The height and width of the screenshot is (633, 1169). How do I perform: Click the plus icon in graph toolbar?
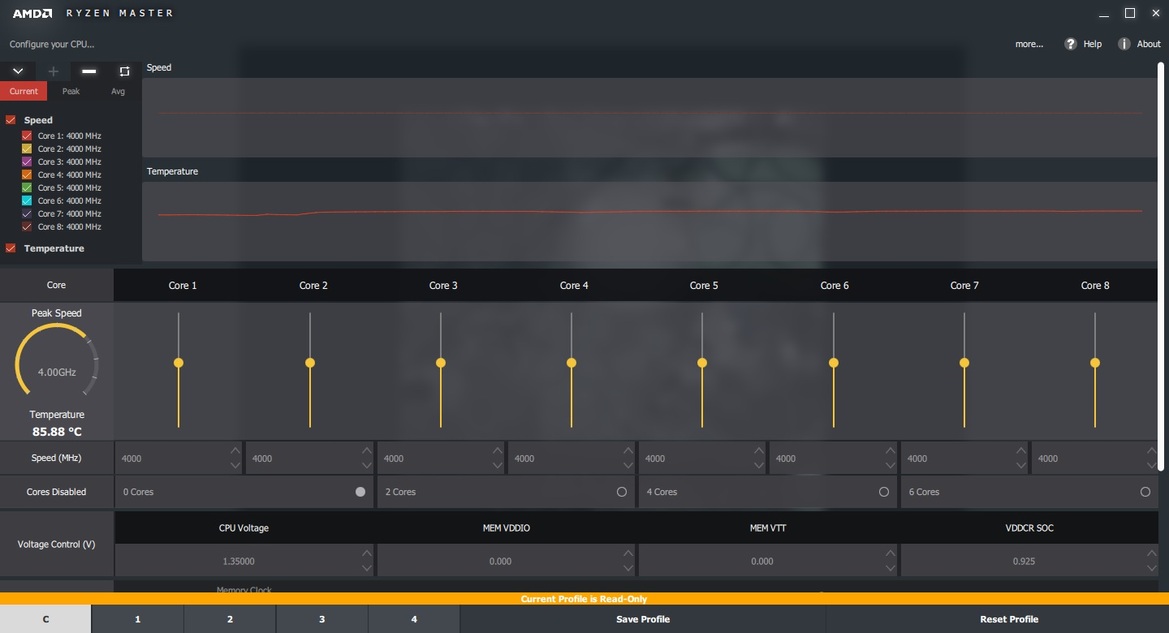tap(53, 71)
